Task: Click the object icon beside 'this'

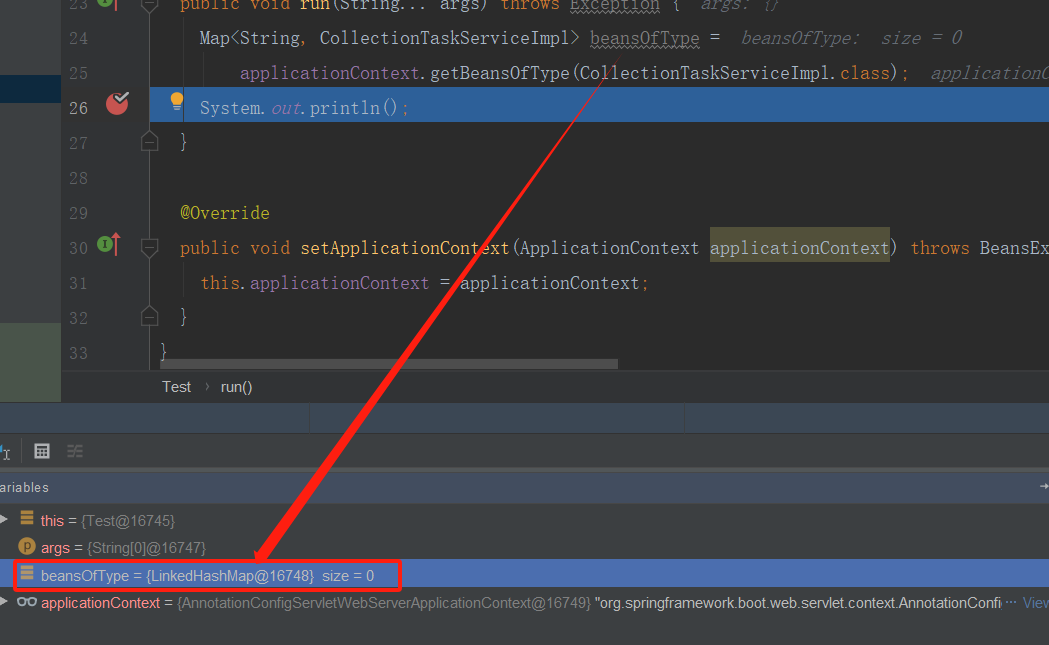Action: 27,518
